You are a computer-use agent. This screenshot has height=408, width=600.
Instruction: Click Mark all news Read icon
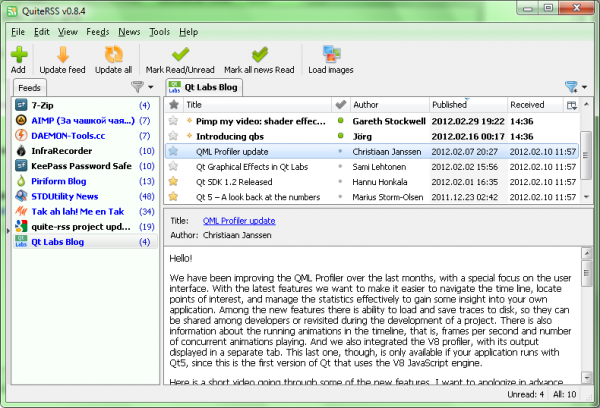[259, 54]
